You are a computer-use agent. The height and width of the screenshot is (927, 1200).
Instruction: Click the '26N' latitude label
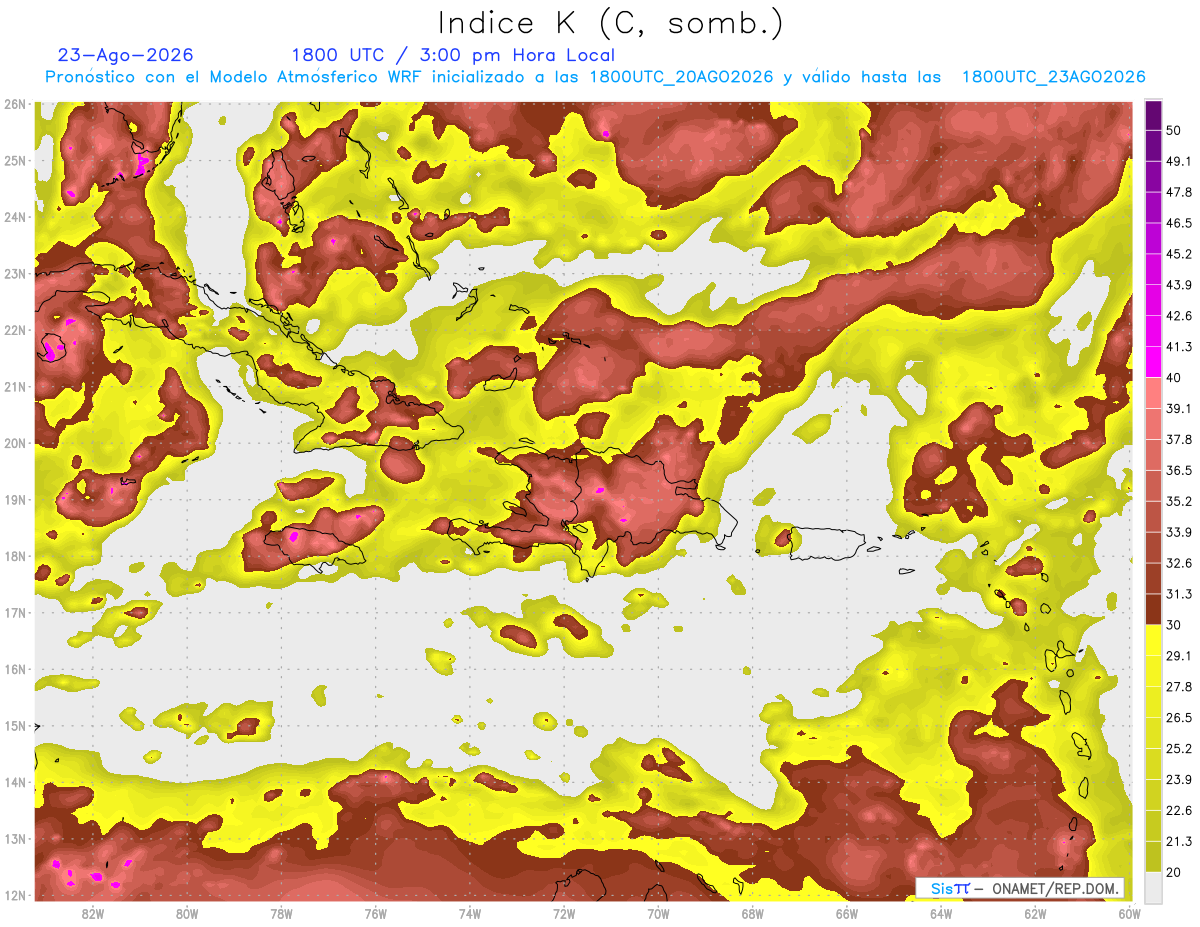pos(14,104)
